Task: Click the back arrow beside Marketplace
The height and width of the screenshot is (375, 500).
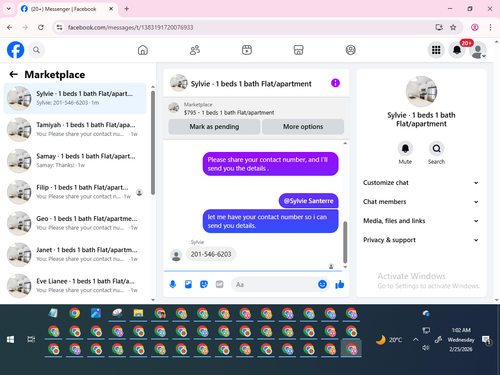Action: point(13,74)
